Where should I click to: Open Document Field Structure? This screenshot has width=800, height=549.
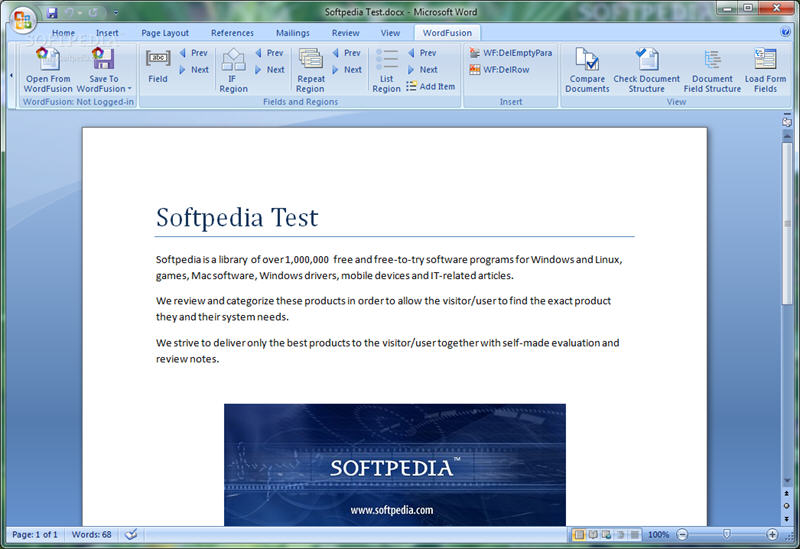click(712, 70)
